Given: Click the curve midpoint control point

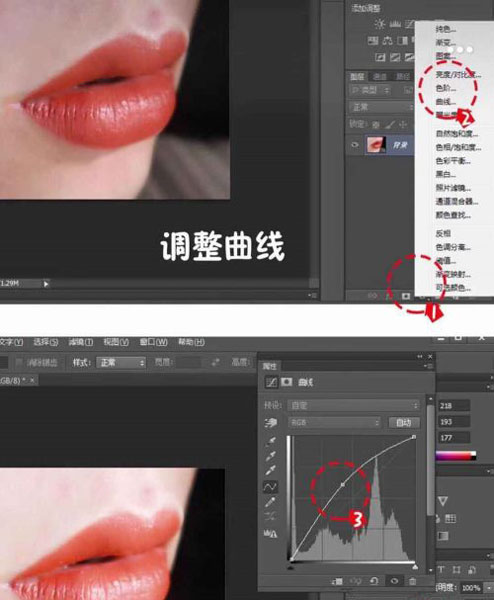Looking at the screenshot, I should (x=342, y=484).
